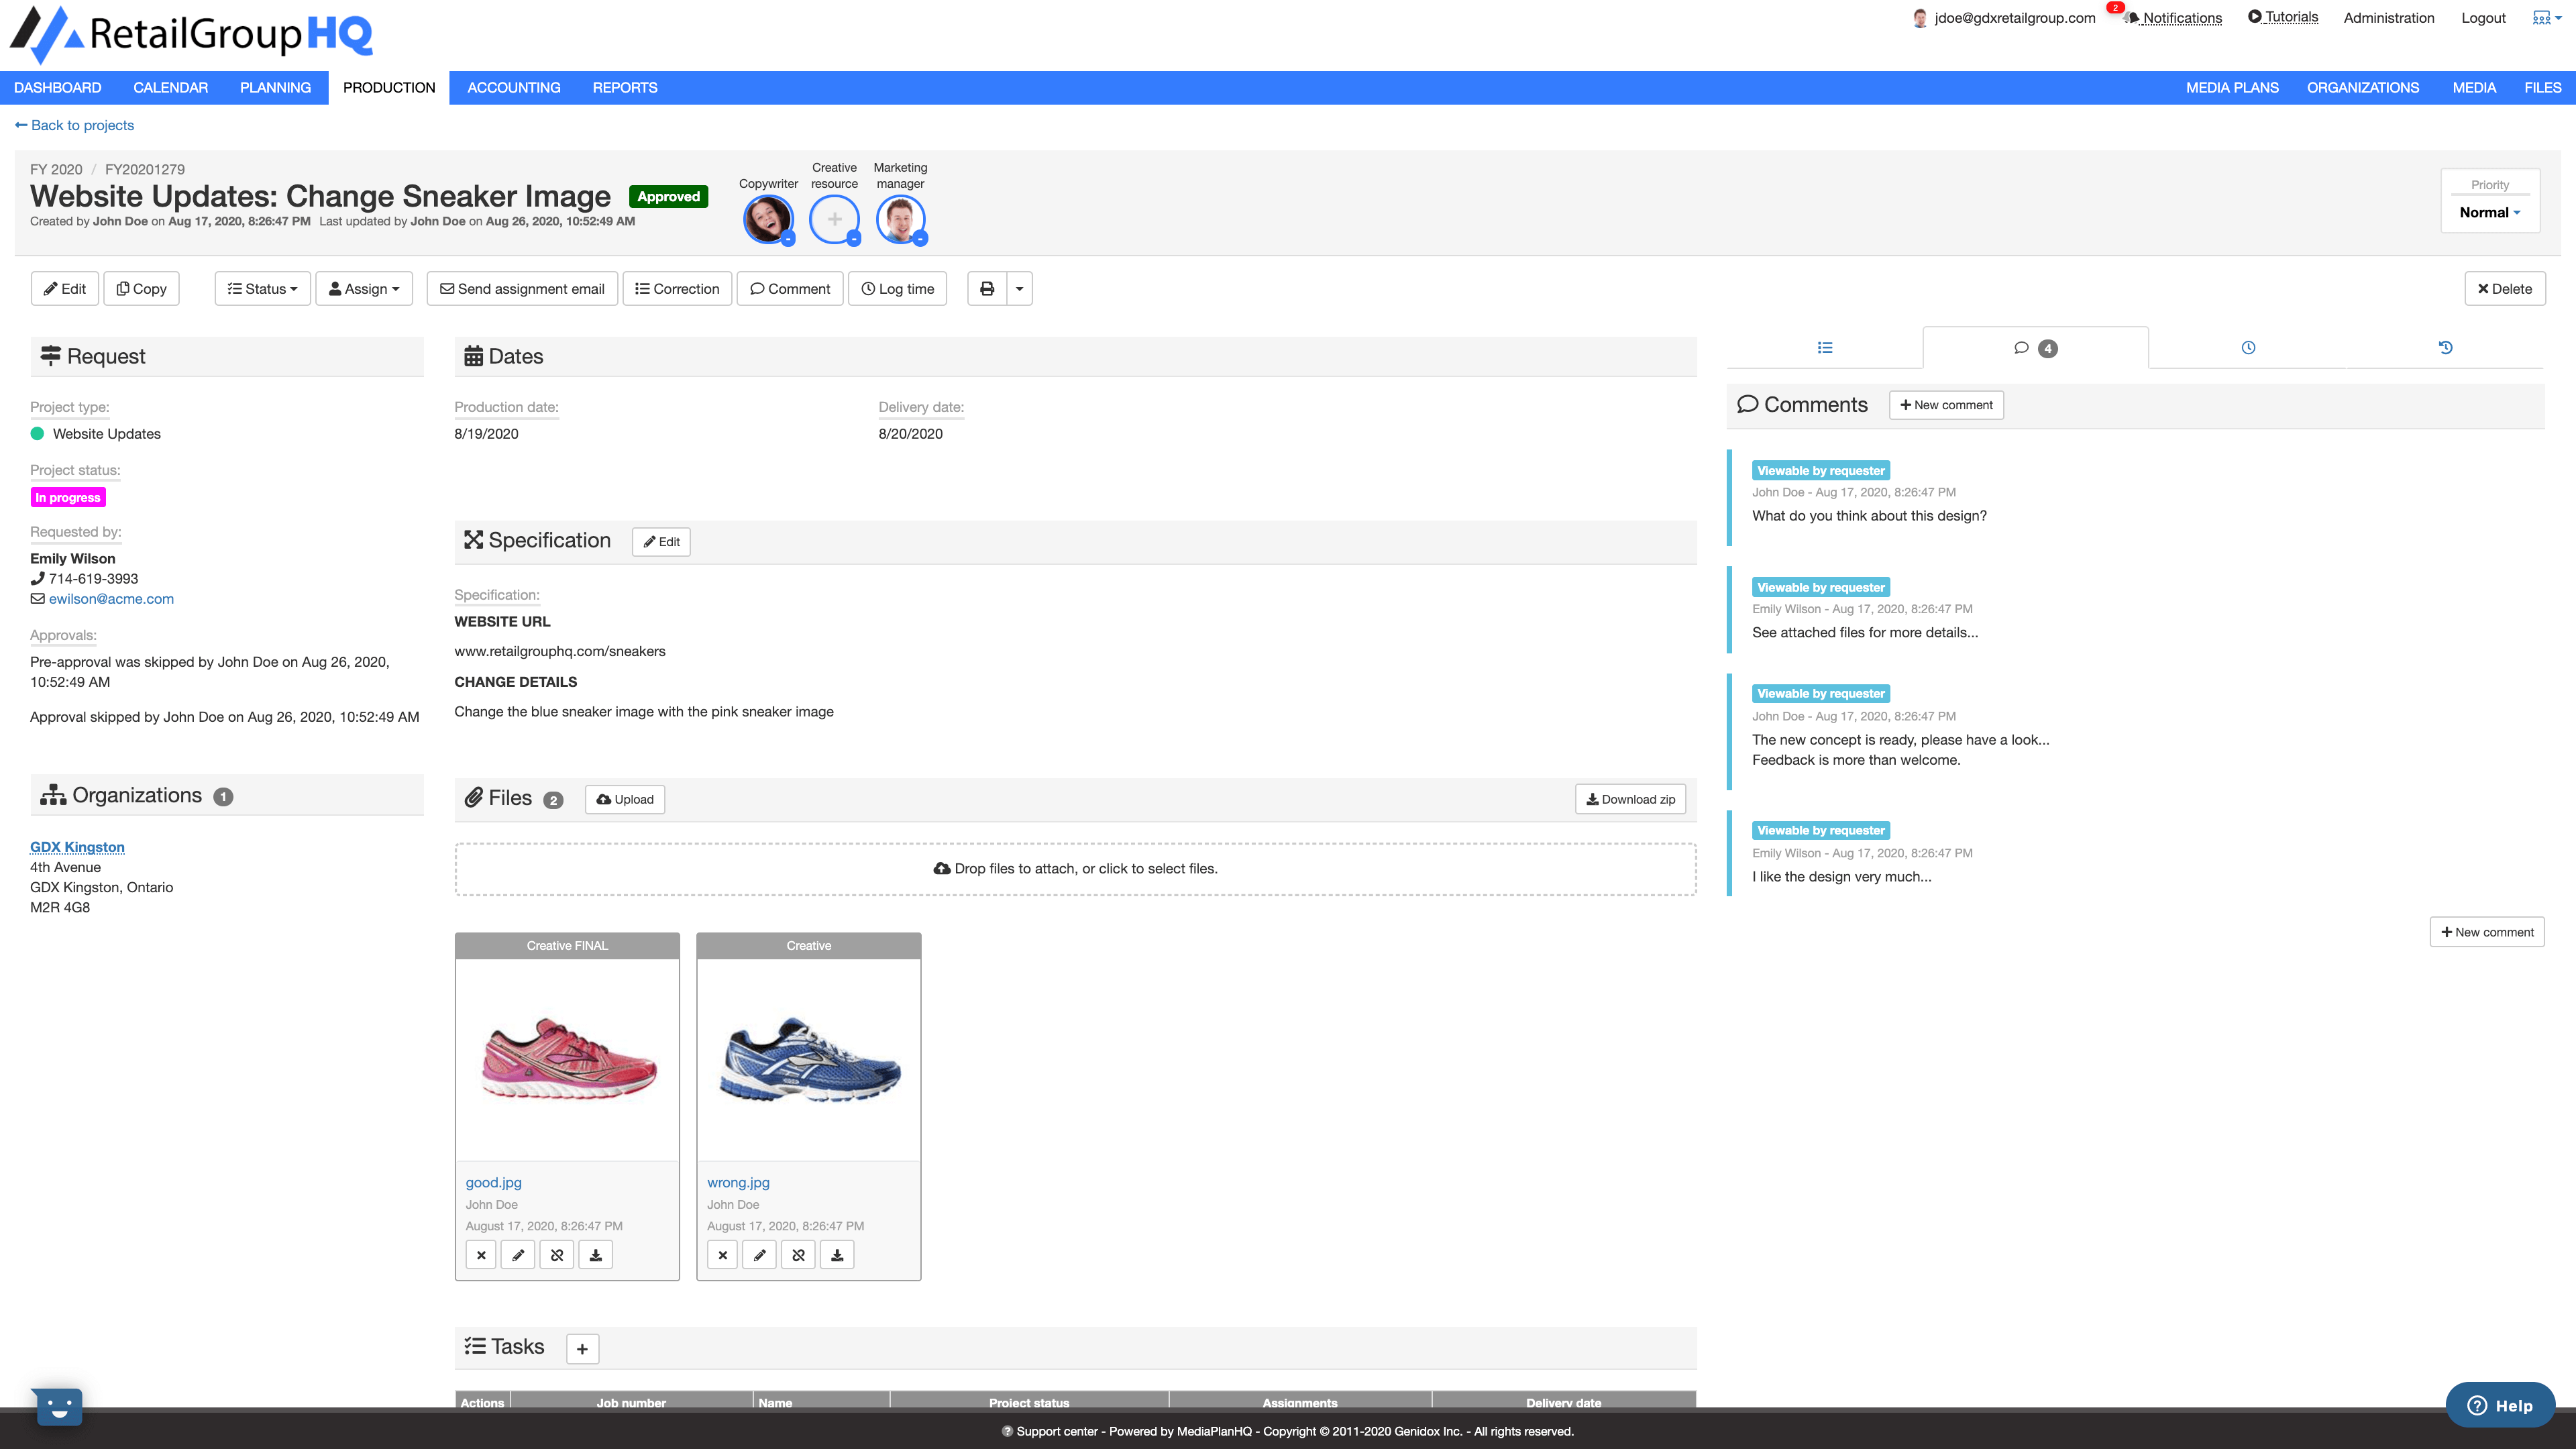
Task: Switch to the CALENDAR tab
Action: (170, 87)
